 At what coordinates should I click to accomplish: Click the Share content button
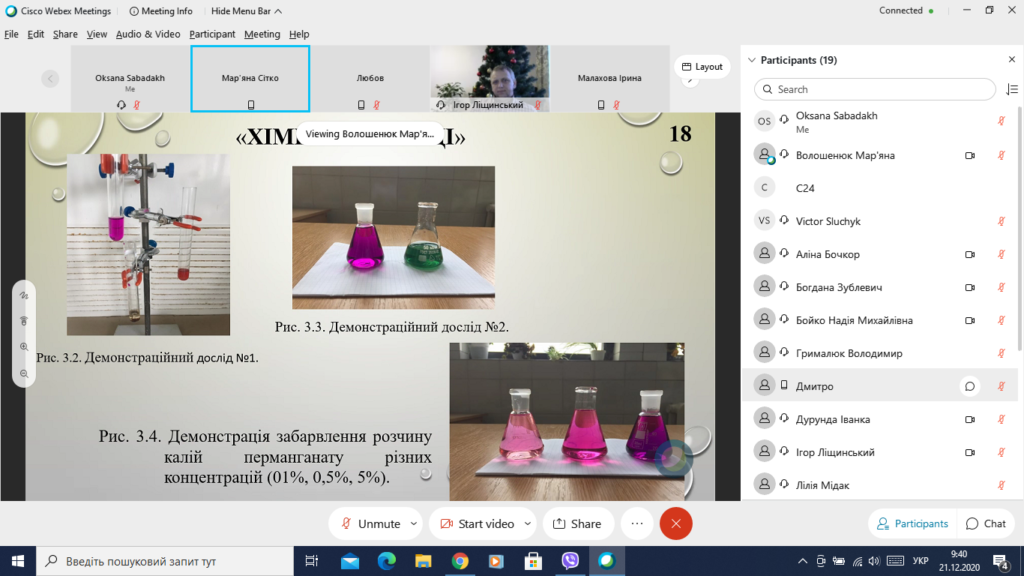[577, 524]
